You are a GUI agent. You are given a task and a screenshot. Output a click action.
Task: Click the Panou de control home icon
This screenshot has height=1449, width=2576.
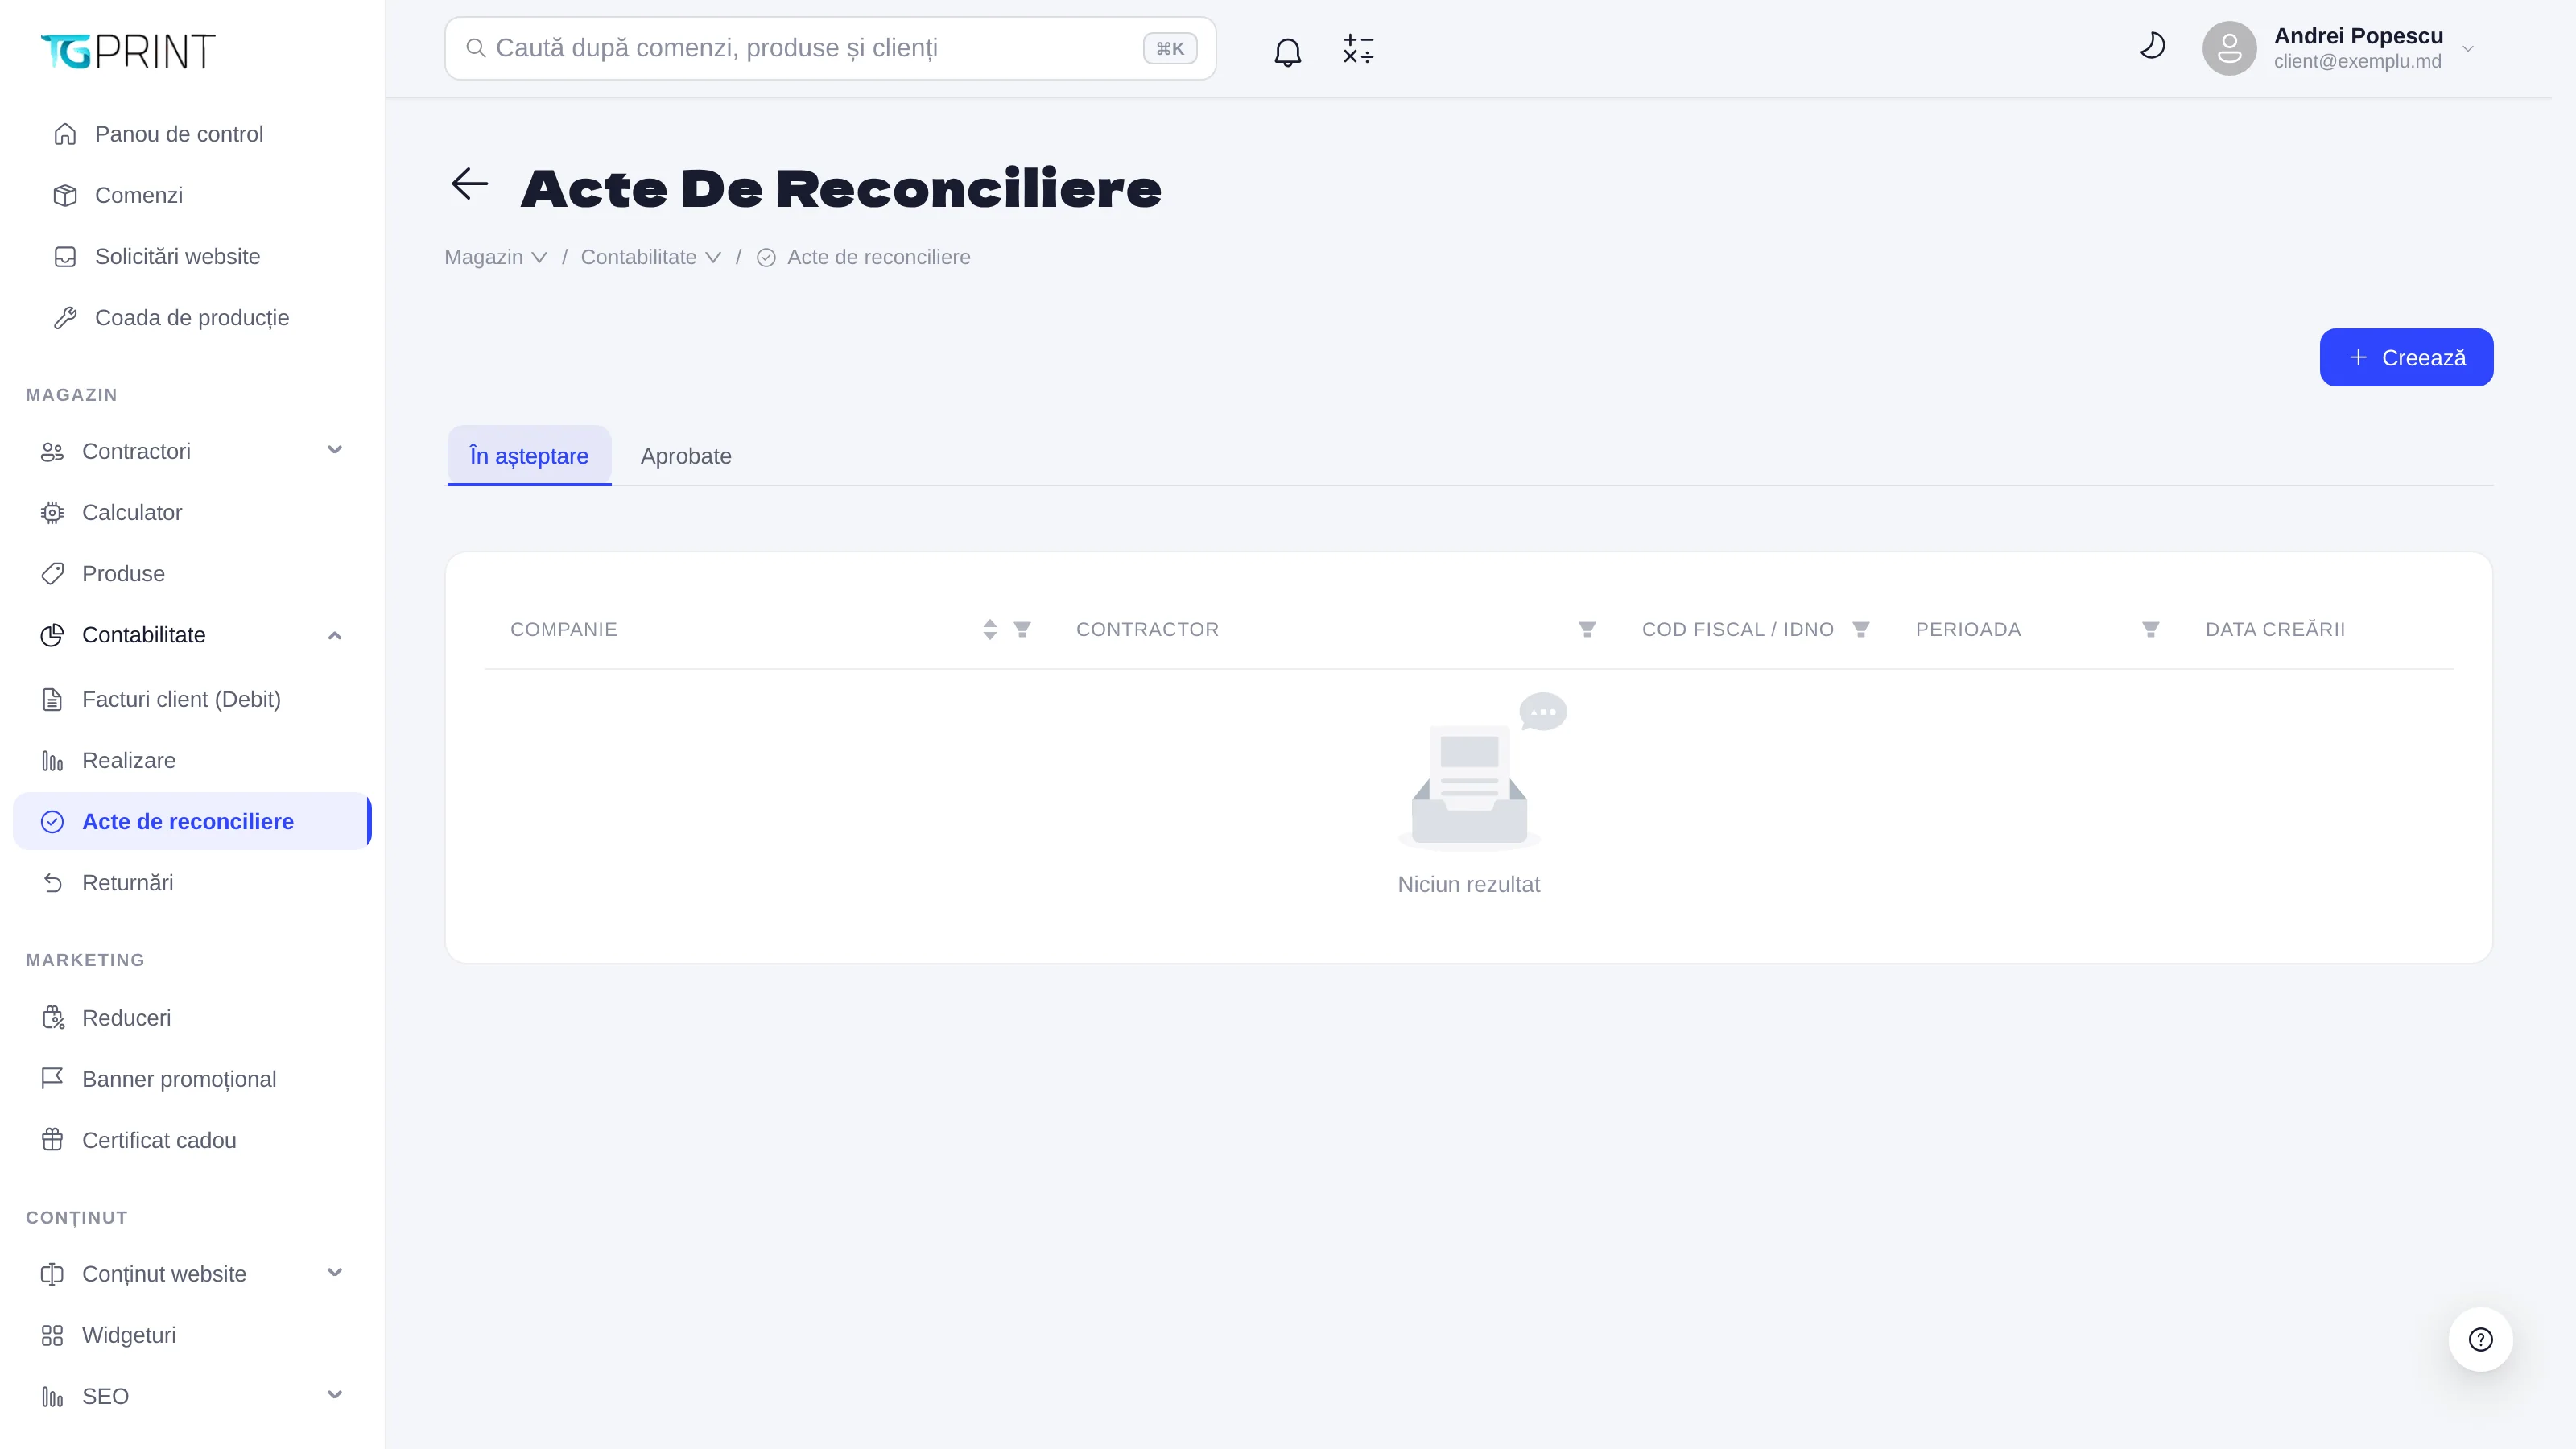click(x=65, y=134)
